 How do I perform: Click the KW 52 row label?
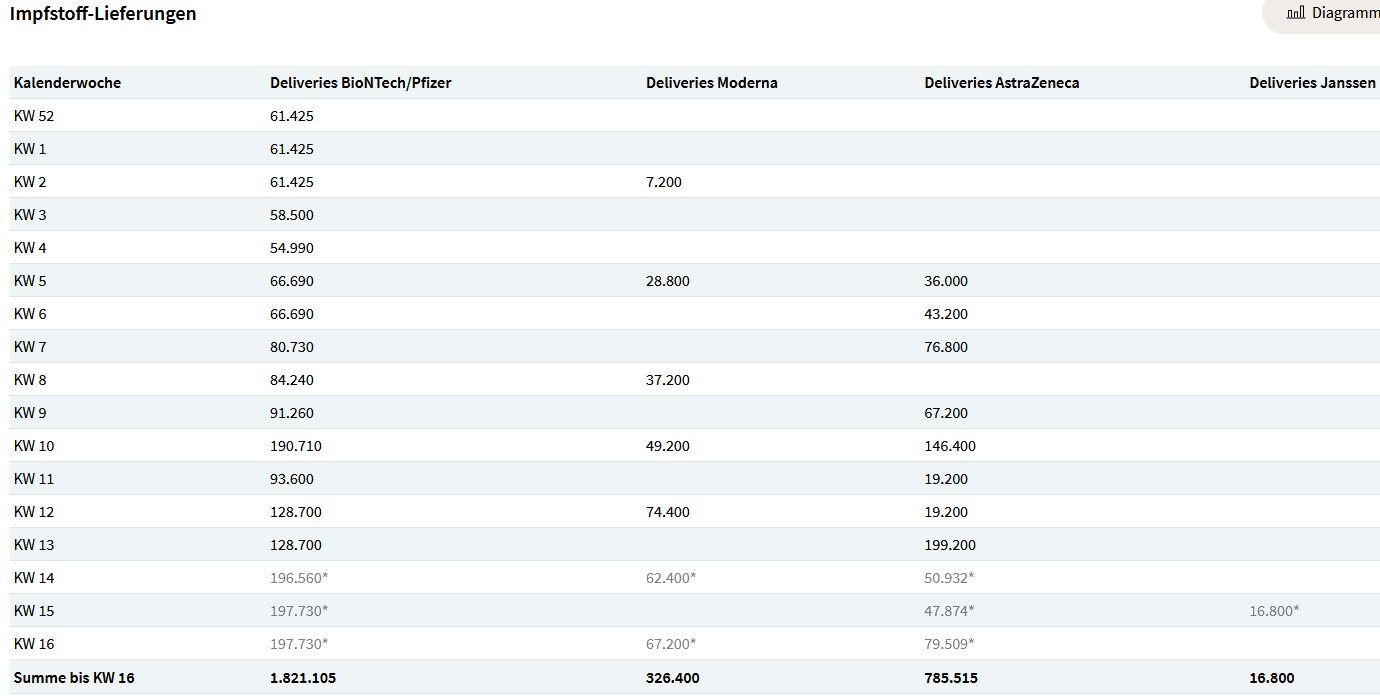point(34,116)
